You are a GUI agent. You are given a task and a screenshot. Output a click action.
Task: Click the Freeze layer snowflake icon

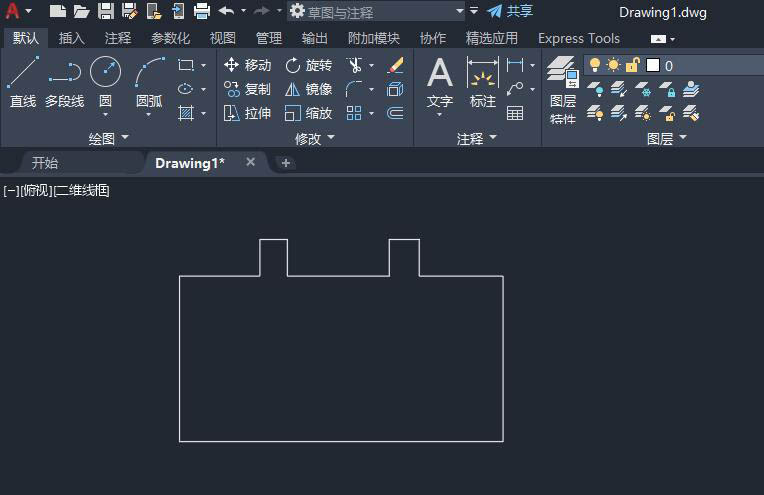[x=643, y=90]
